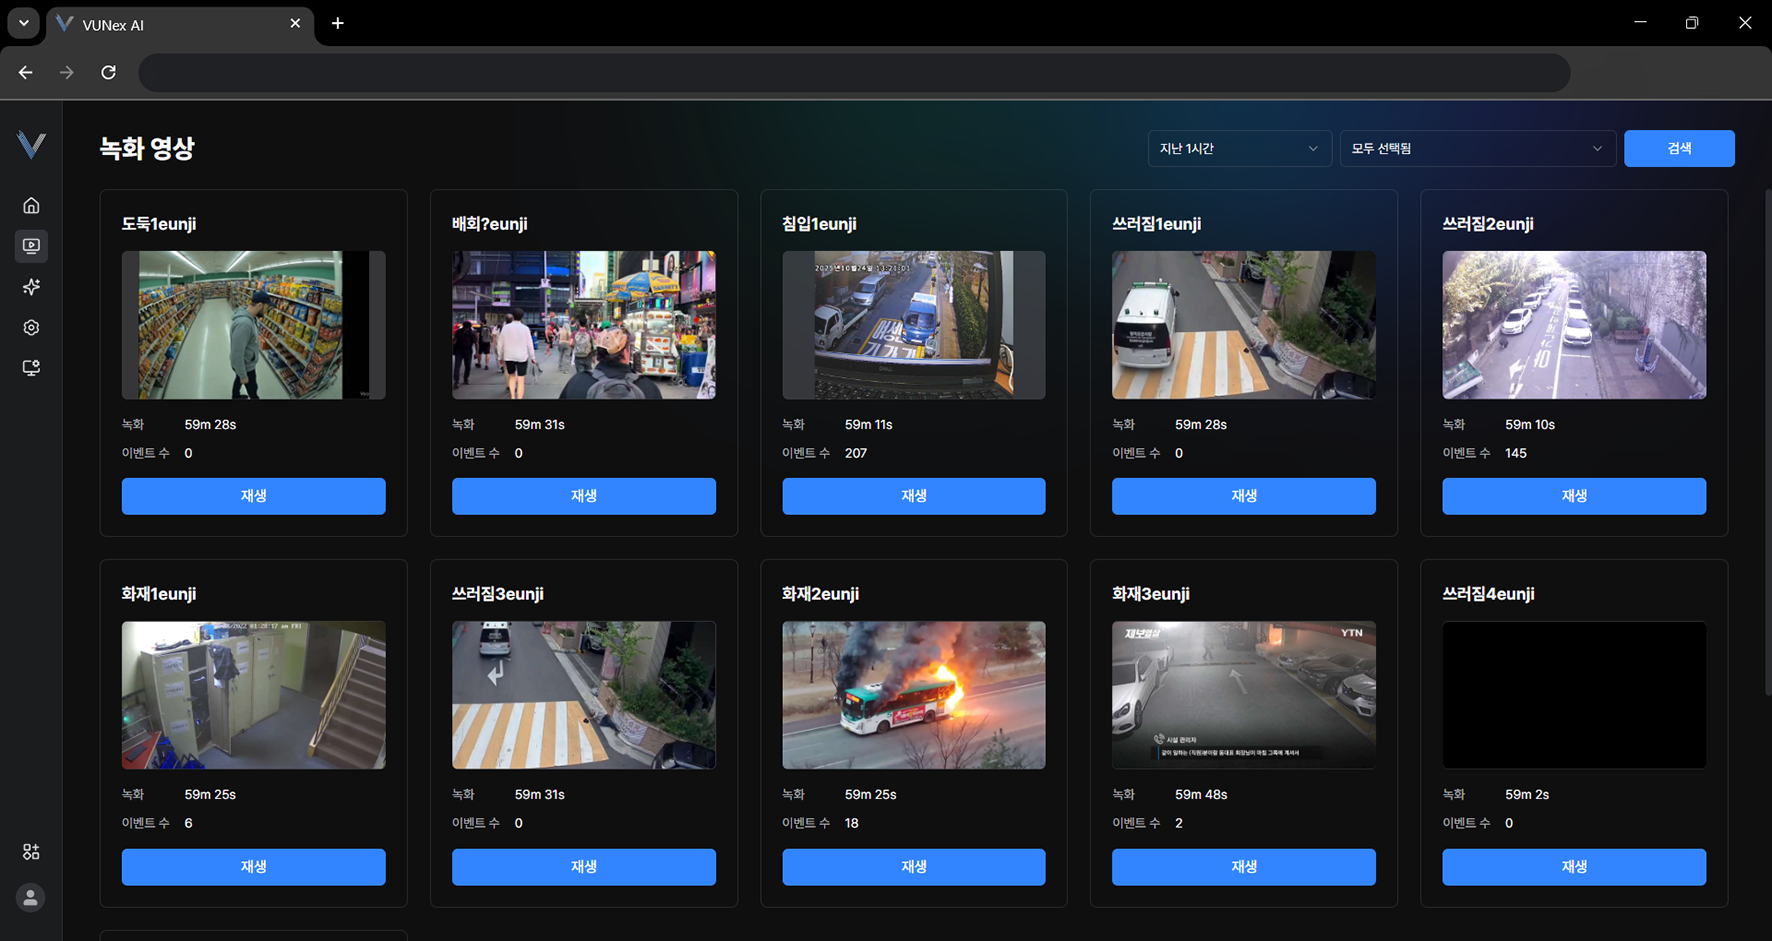Image resolution: width=1772 pixels, height=941 pixels.
Task: Click the browser address bar
Action: pos(853,73)
